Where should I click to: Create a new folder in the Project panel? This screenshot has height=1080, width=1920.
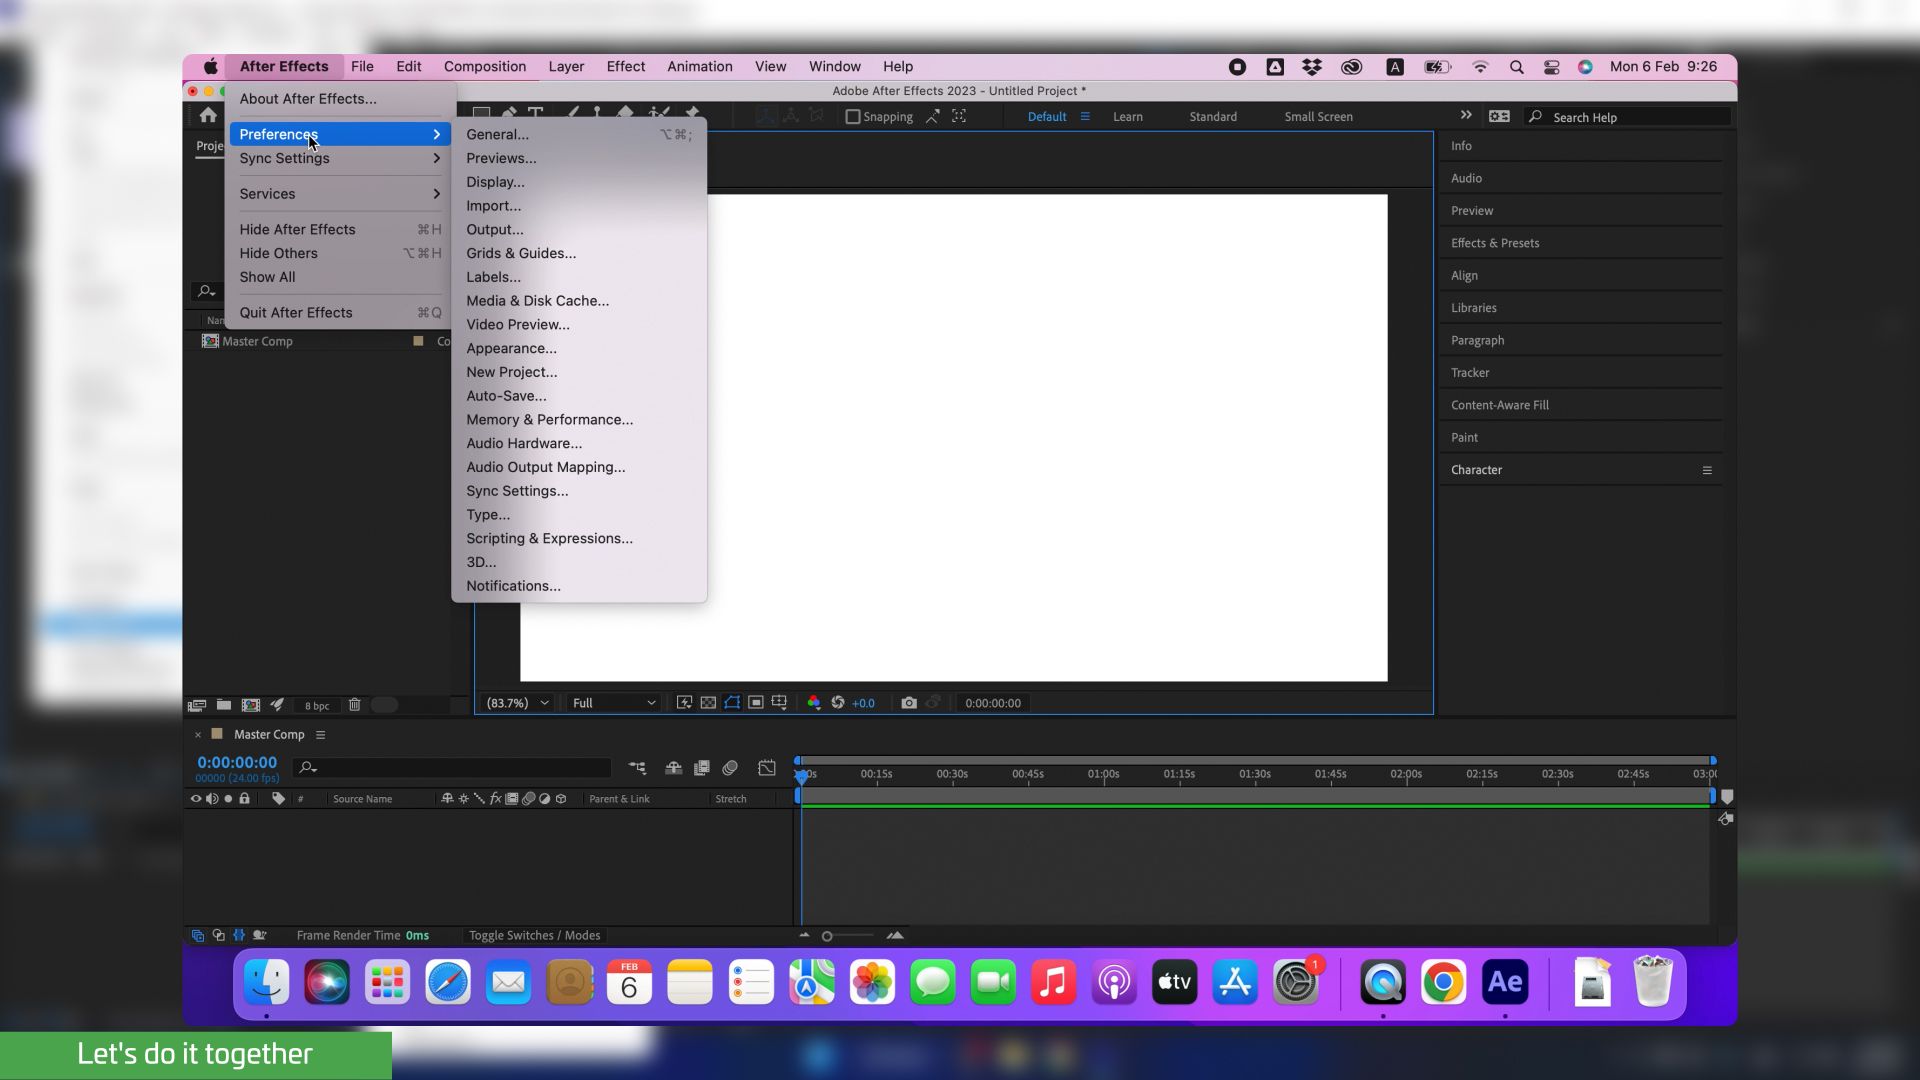coord(224,705)
